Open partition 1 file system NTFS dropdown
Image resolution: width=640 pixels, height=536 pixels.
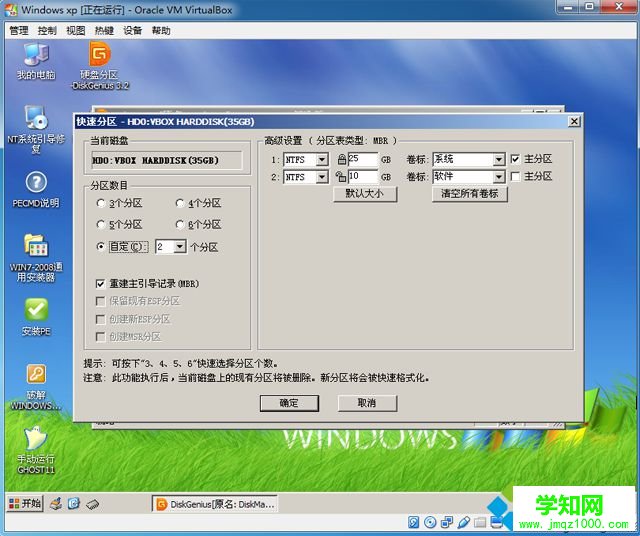(x=322, y=159)
